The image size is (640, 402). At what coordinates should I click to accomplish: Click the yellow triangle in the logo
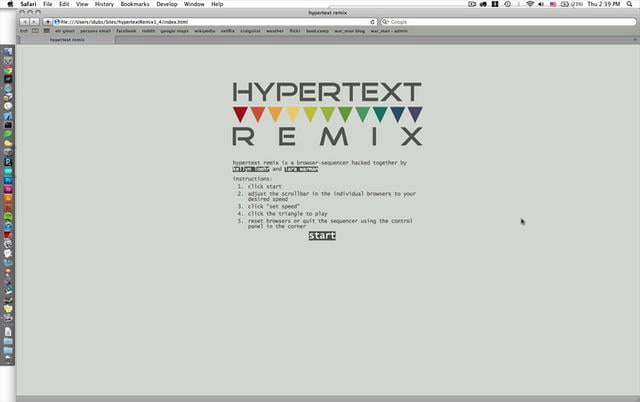292,114
